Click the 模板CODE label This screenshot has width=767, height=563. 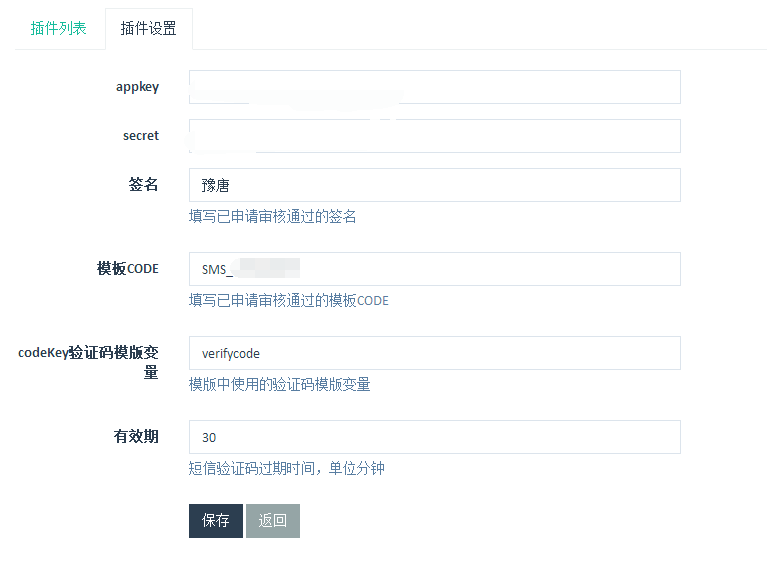click(127, 269)
